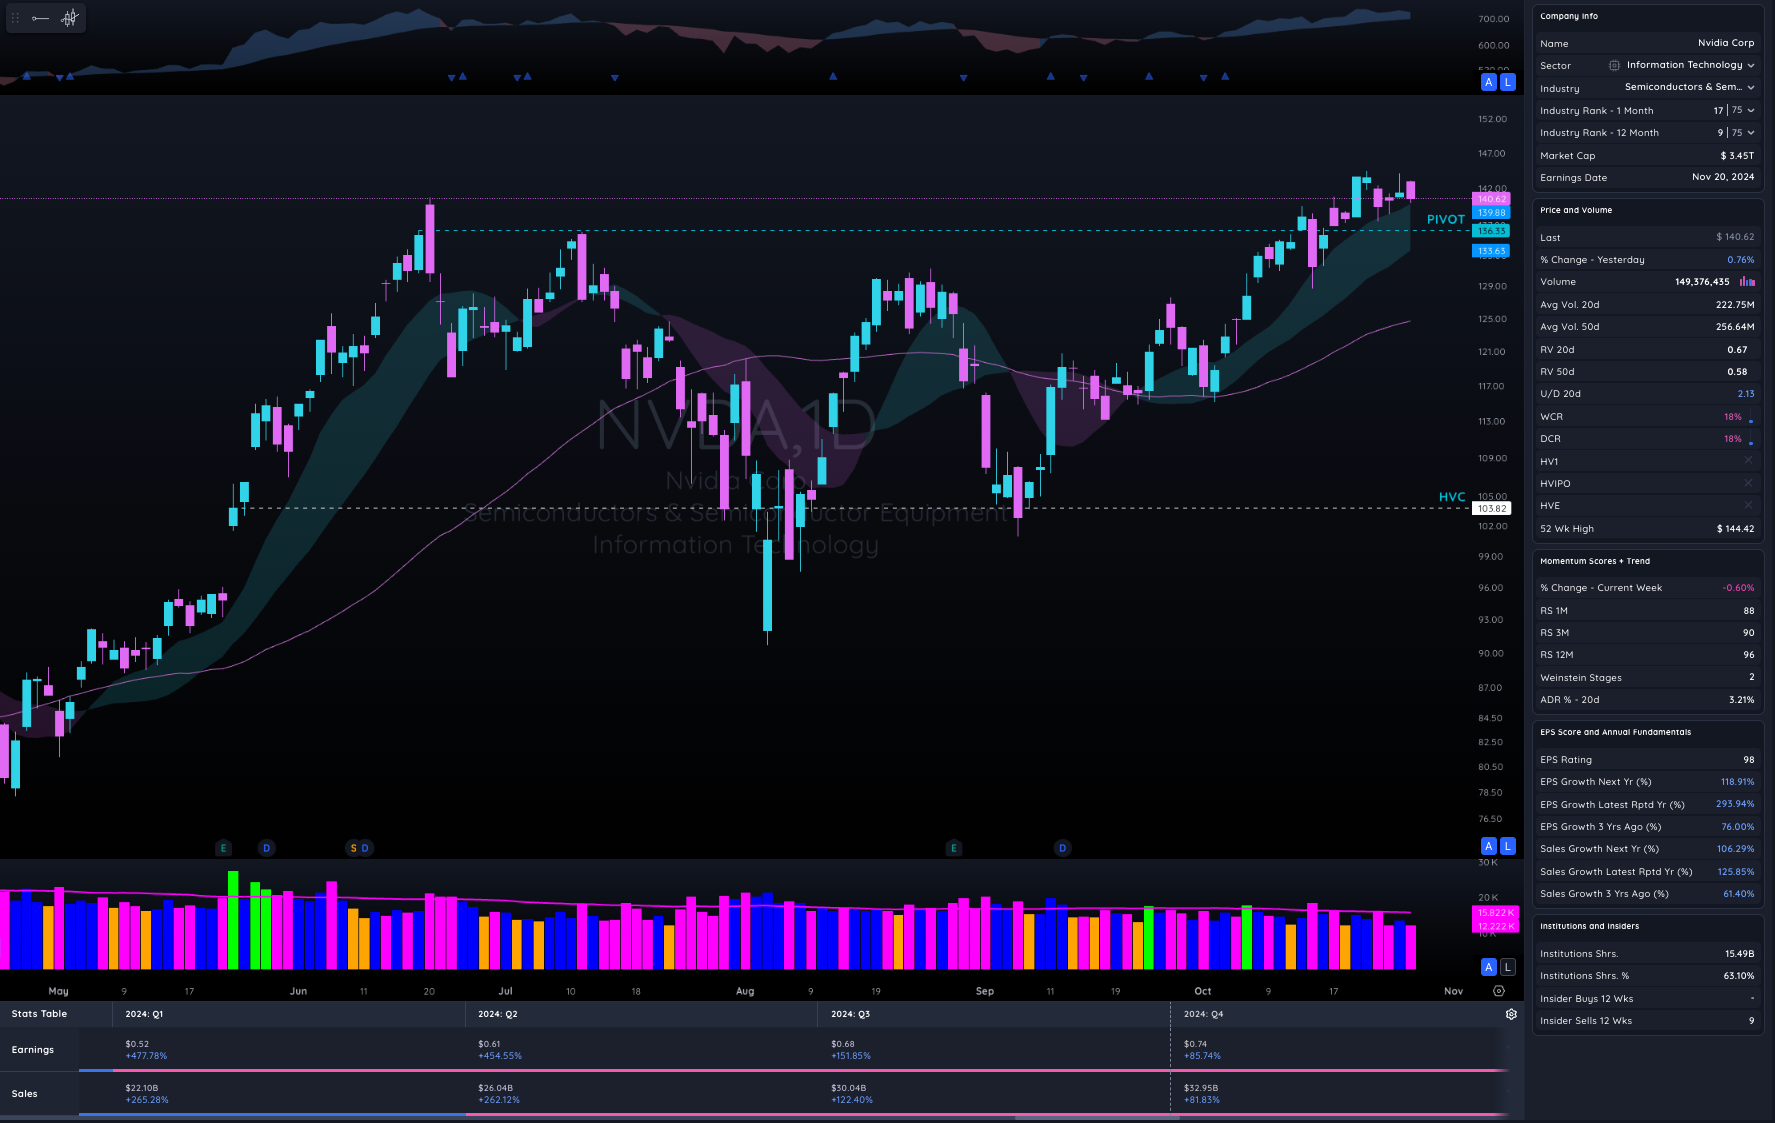This screenshot has height=1123, width=1775.
Task: Expand Industry Rank 1 Month dropdown
Action: pos(1751,110)
